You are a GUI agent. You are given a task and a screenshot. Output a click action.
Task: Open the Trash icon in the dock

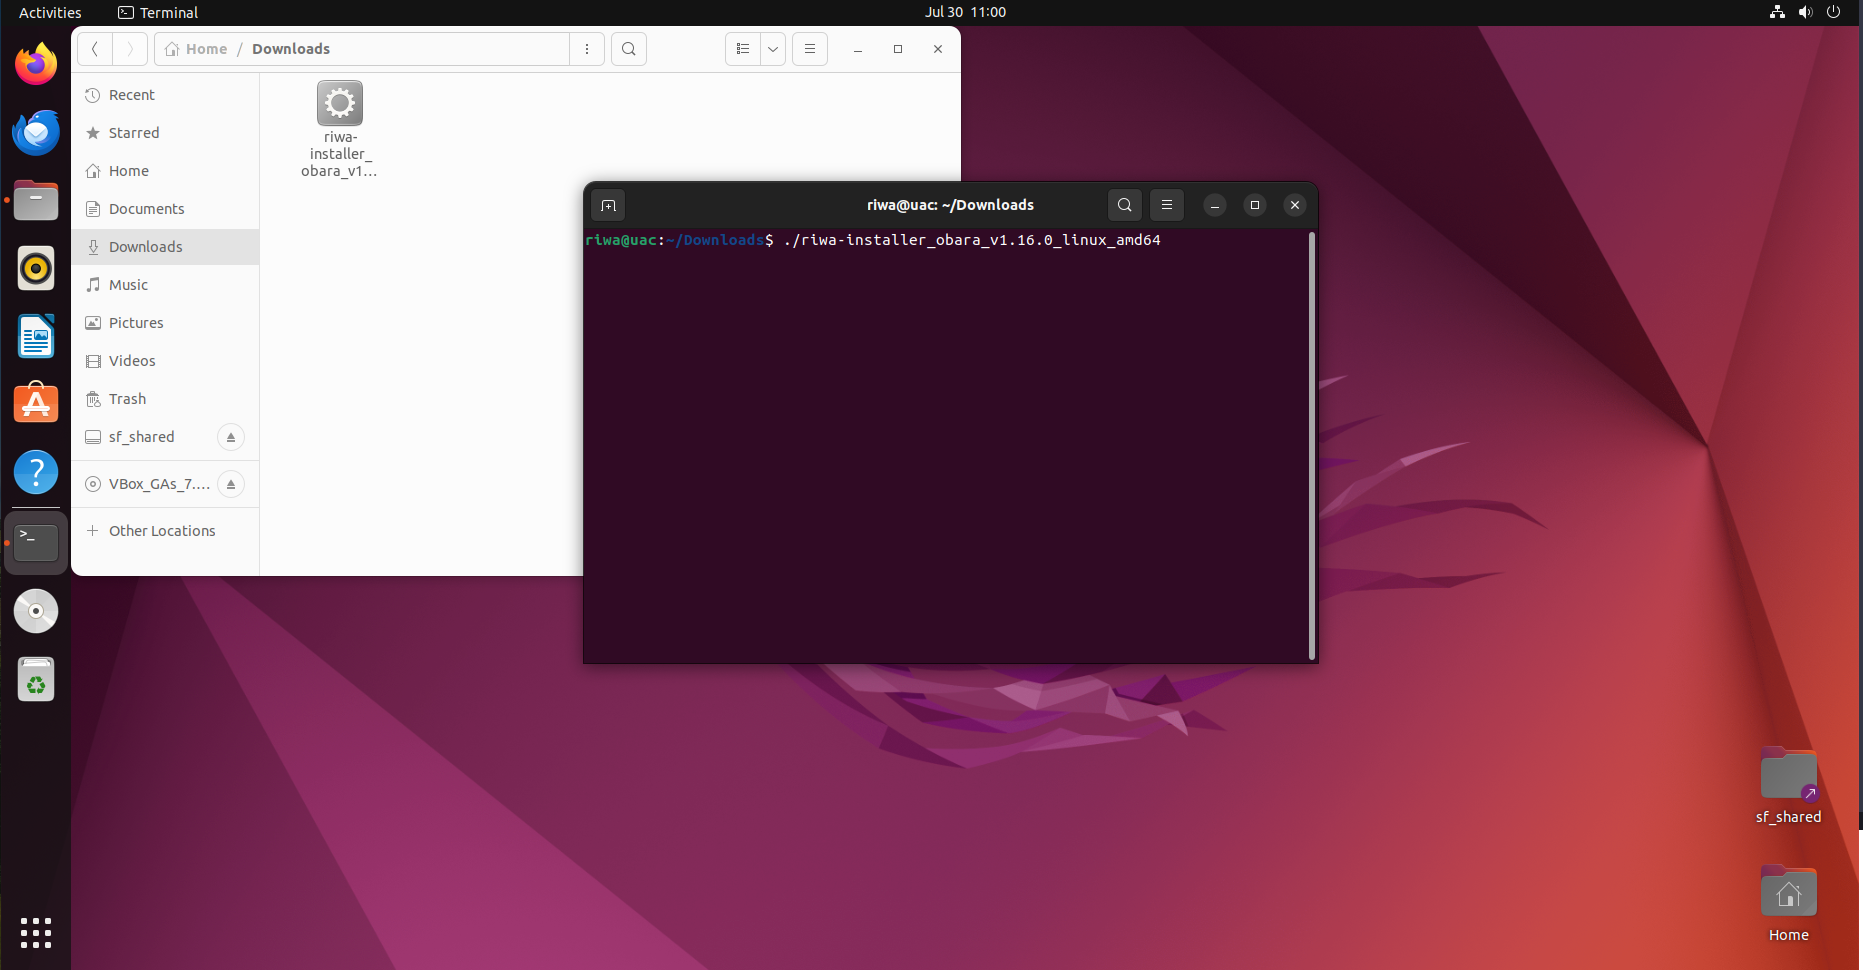pyautogui.click(x=36, y=680)
